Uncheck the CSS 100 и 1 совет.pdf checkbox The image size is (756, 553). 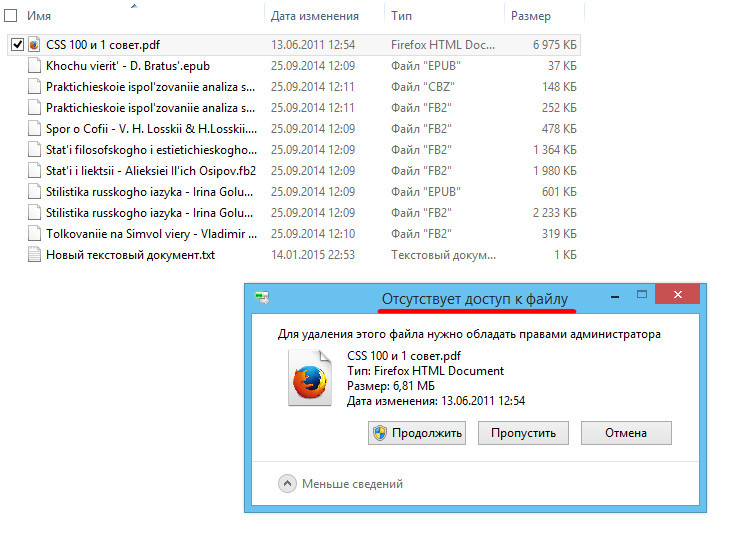pyautogui.click(x=17, y=45)
